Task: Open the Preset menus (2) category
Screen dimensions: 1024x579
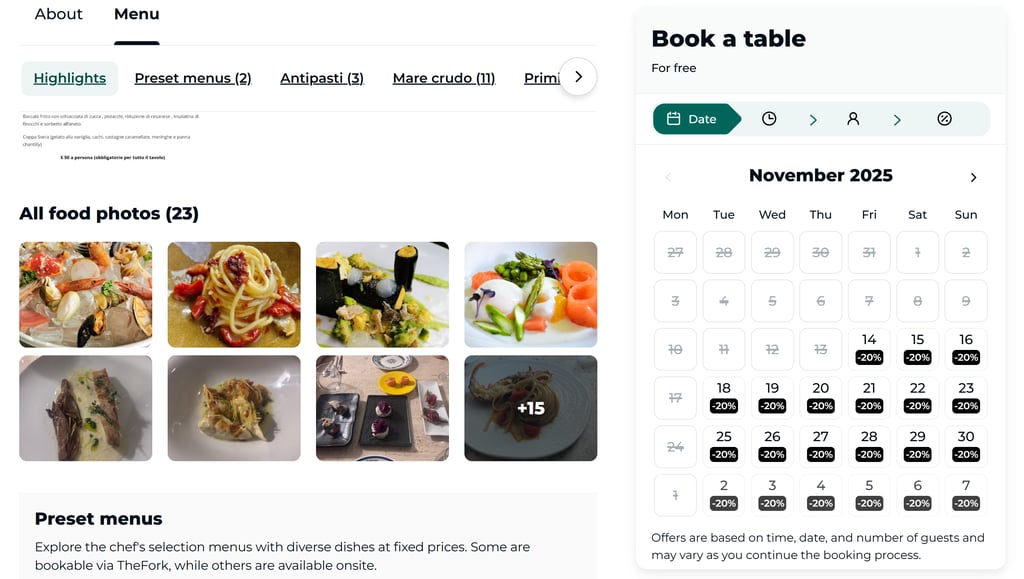Action: tap(193, 77)
